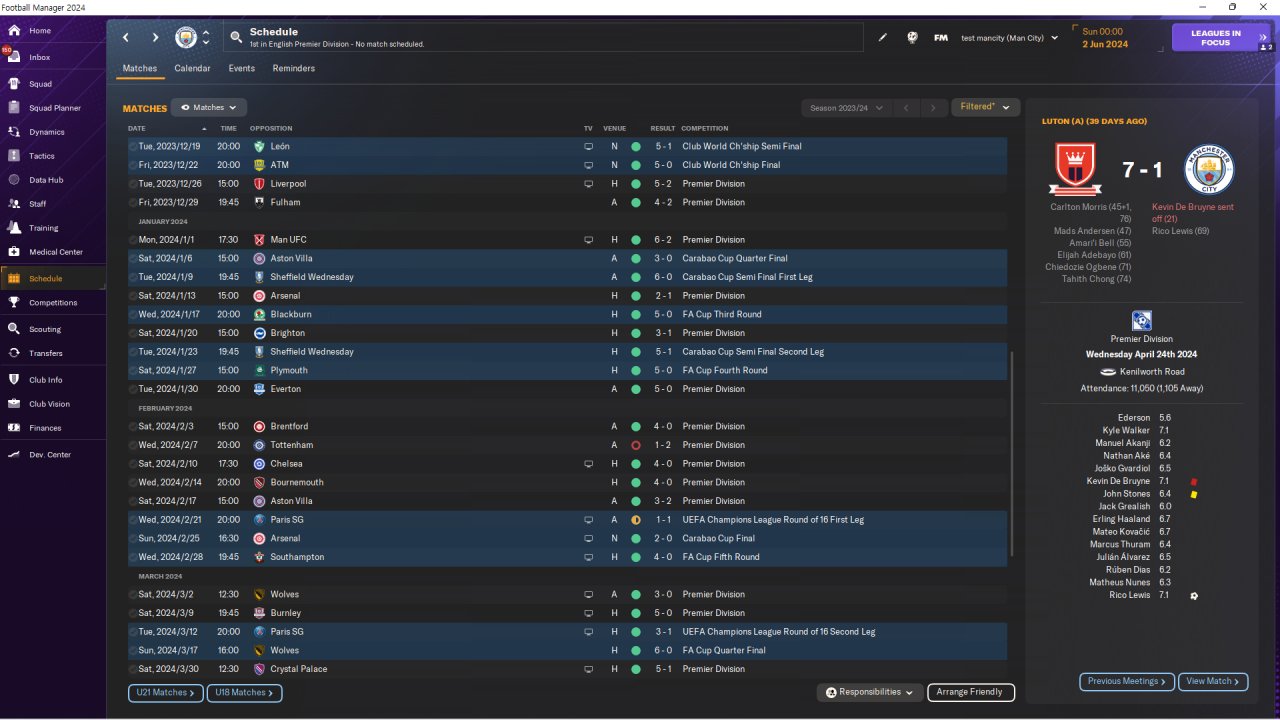The height and width of the screenshot is (720, 1280).
Task: Click the red loss indicator on the Tottenham row
Action: tap(635, 445)
